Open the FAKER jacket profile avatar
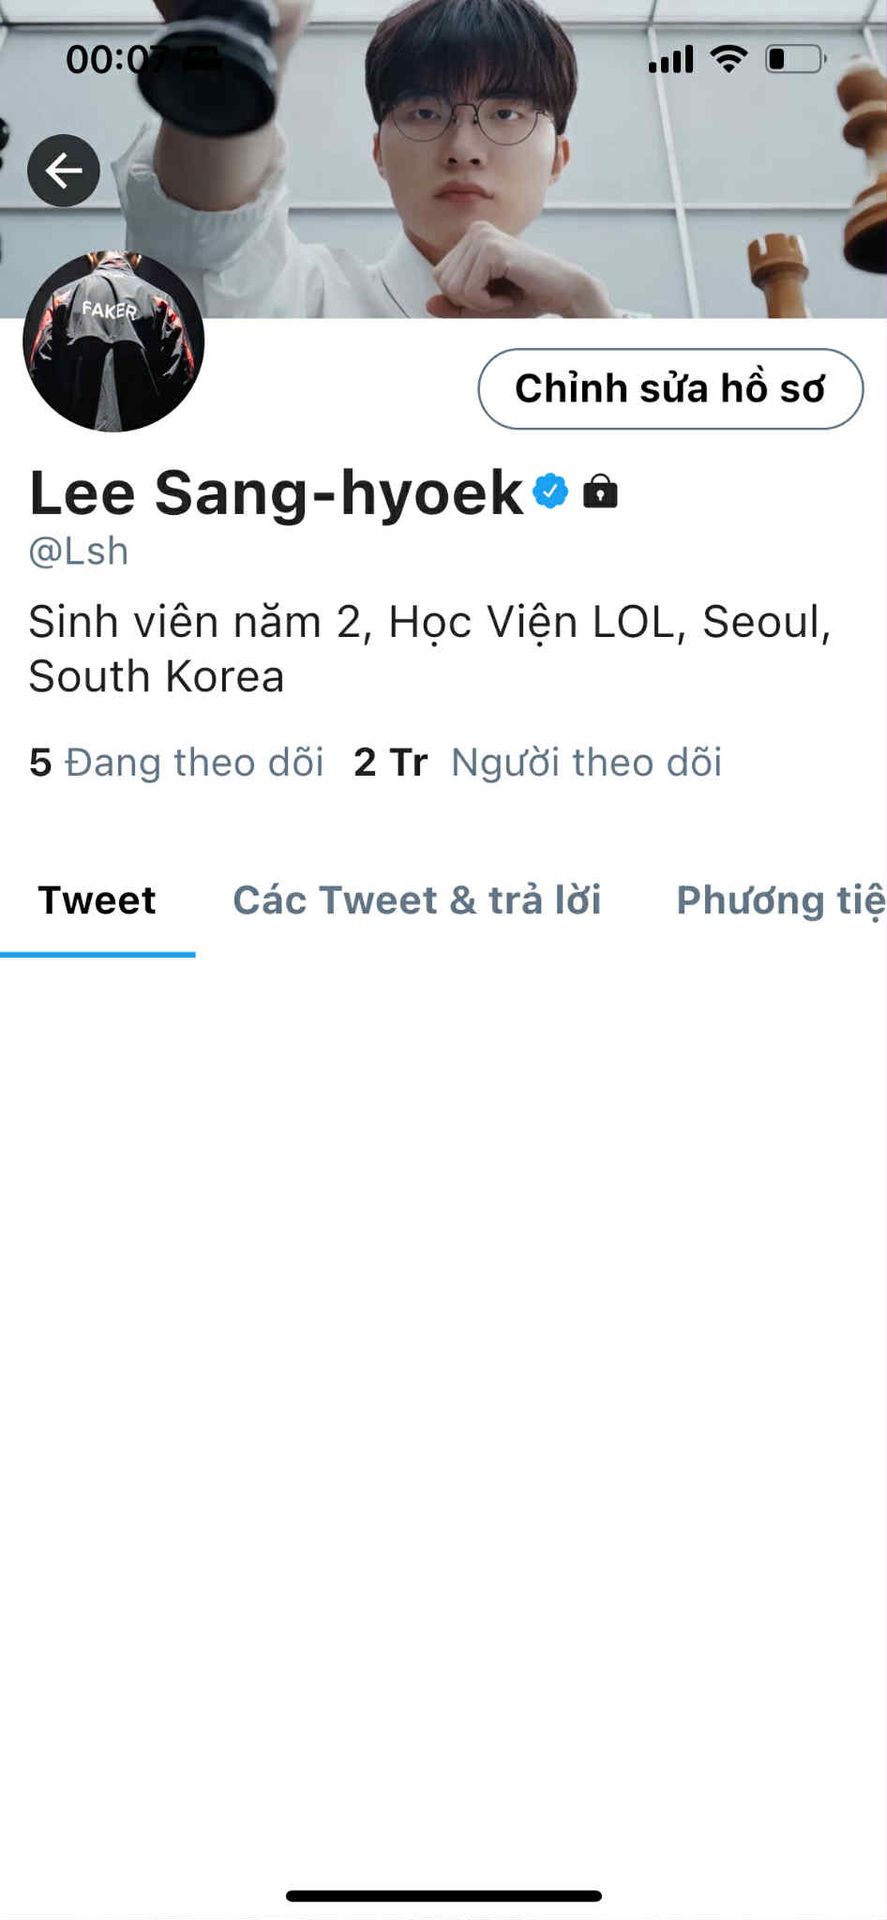This screenshot has height=1920, width=887. 113,341
